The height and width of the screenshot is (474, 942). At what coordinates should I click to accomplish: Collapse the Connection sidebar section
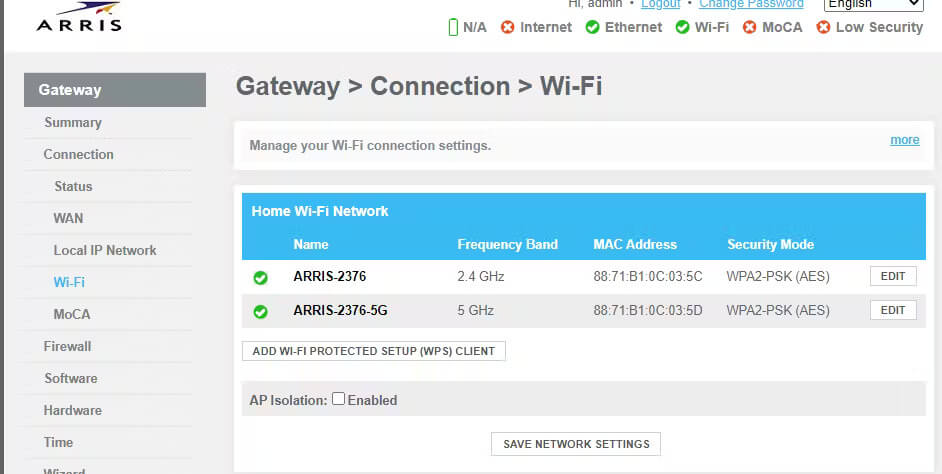[x=78, y=154]
